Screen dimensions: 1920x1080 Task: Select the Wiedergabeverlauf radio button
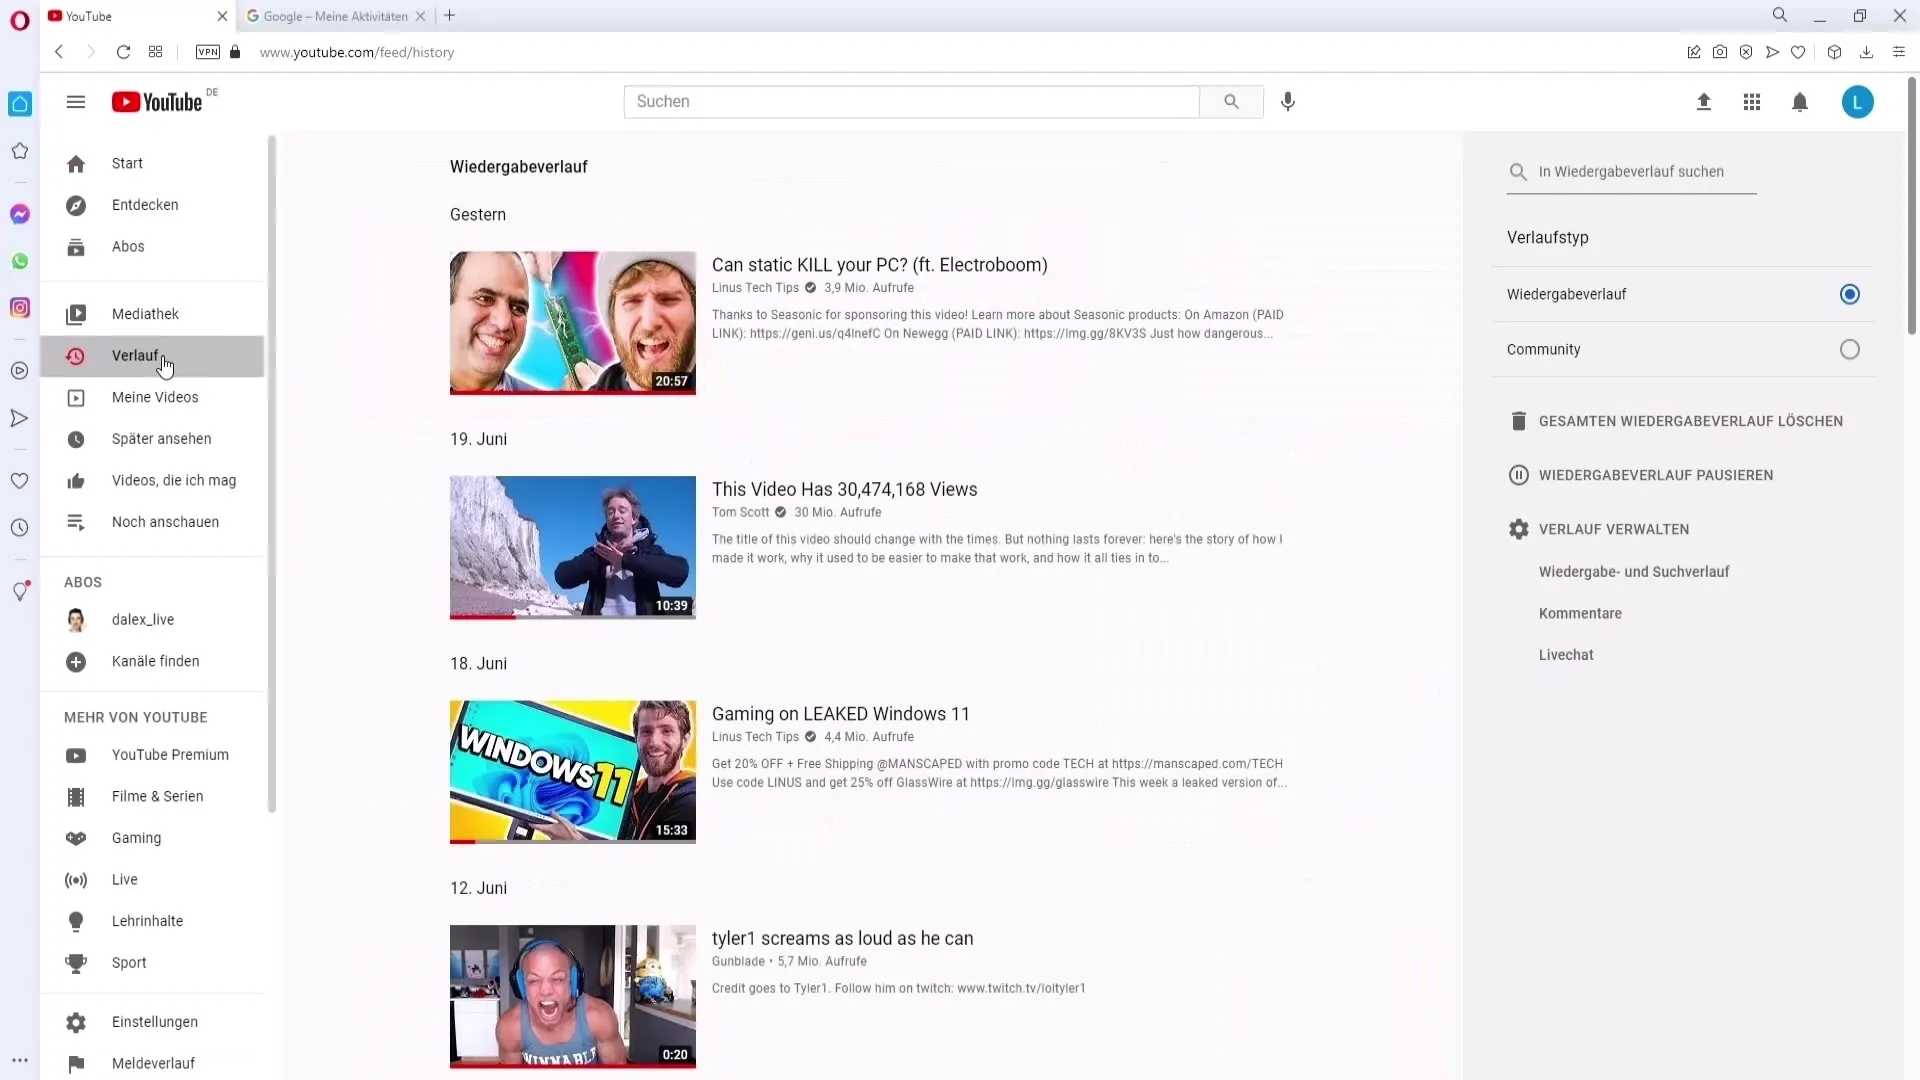pyautogui.click(x=1849, y=294)
